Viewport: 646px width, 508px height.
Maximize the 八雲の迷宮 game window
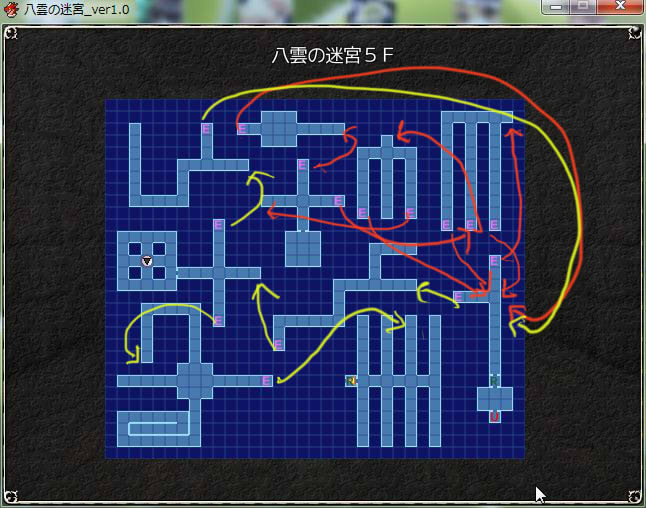(583, 7)
